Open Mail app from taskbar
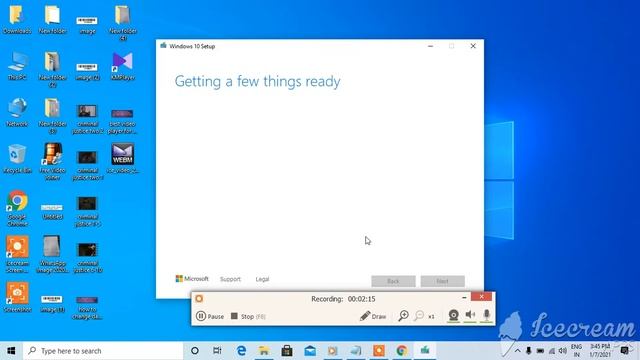This screenshot has height=360, width=640. (x=310, y=351)
